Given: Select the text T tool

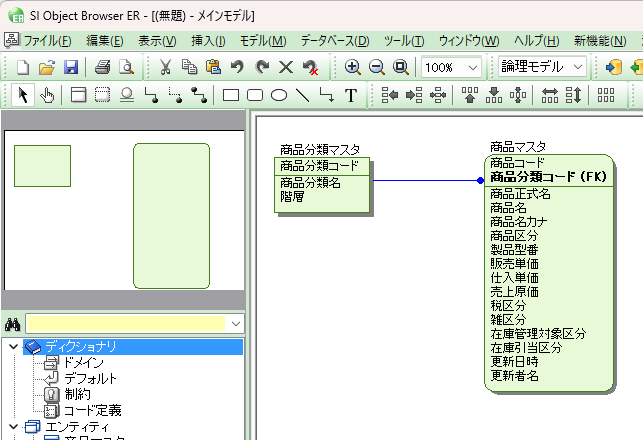Looking at the screenshot, I should 351,95.
